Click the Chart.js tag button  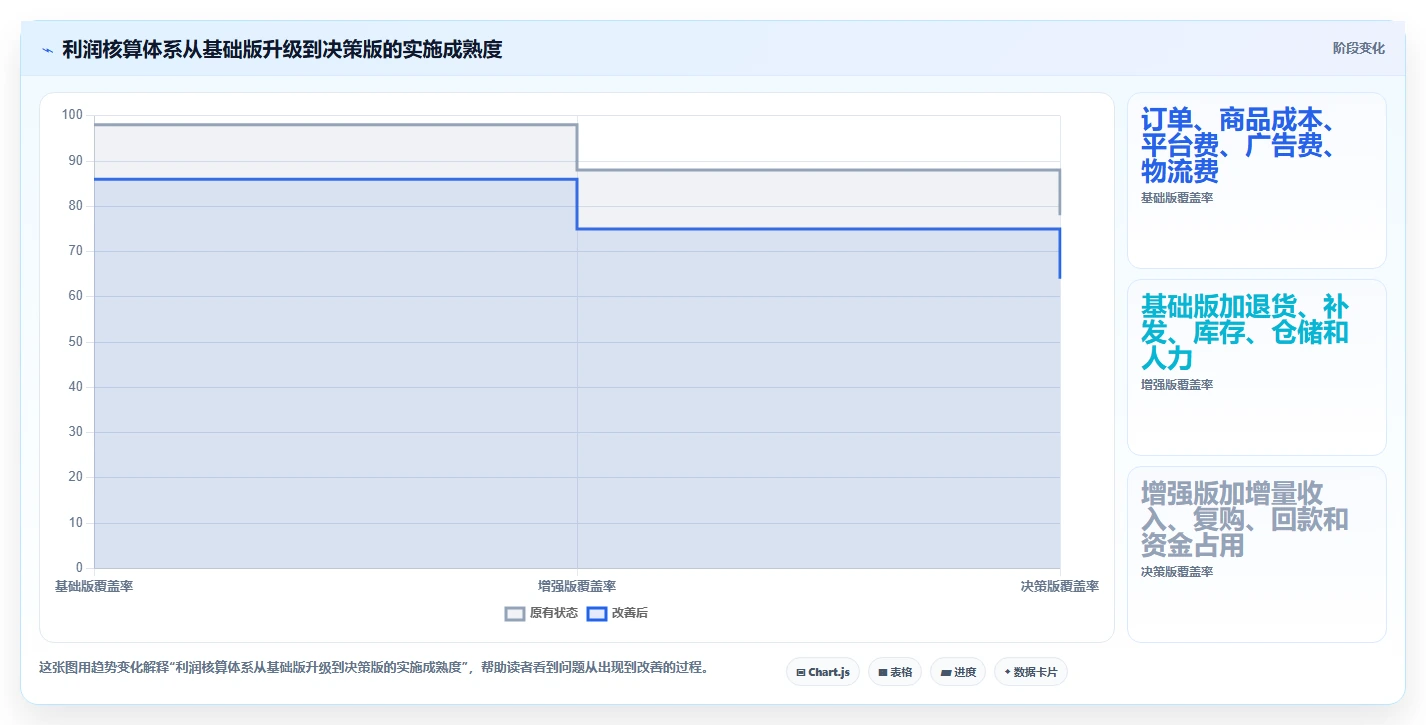[x=823, y=672]
